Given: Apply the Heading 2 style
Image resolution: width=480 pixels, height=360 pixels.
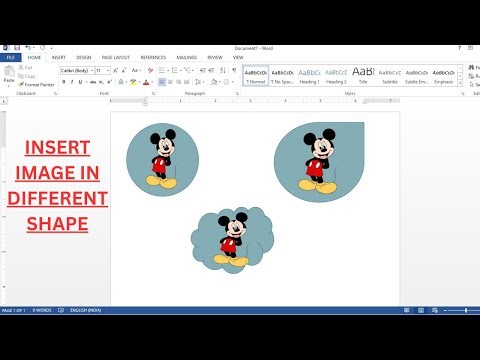Looking at the screenshot, I should click(x=336, y=76).
